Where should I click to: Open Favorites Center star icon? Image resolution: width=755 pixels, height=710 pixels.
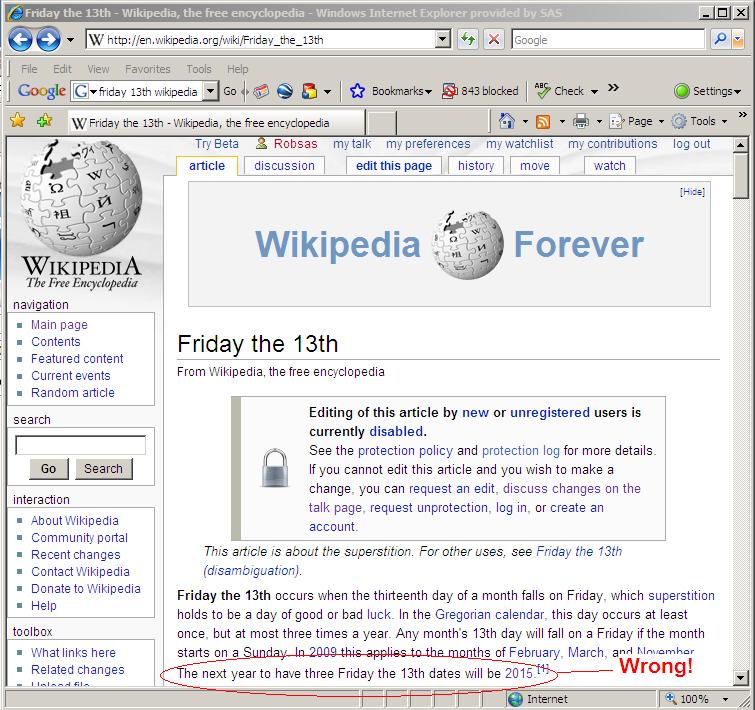[17, 121]
